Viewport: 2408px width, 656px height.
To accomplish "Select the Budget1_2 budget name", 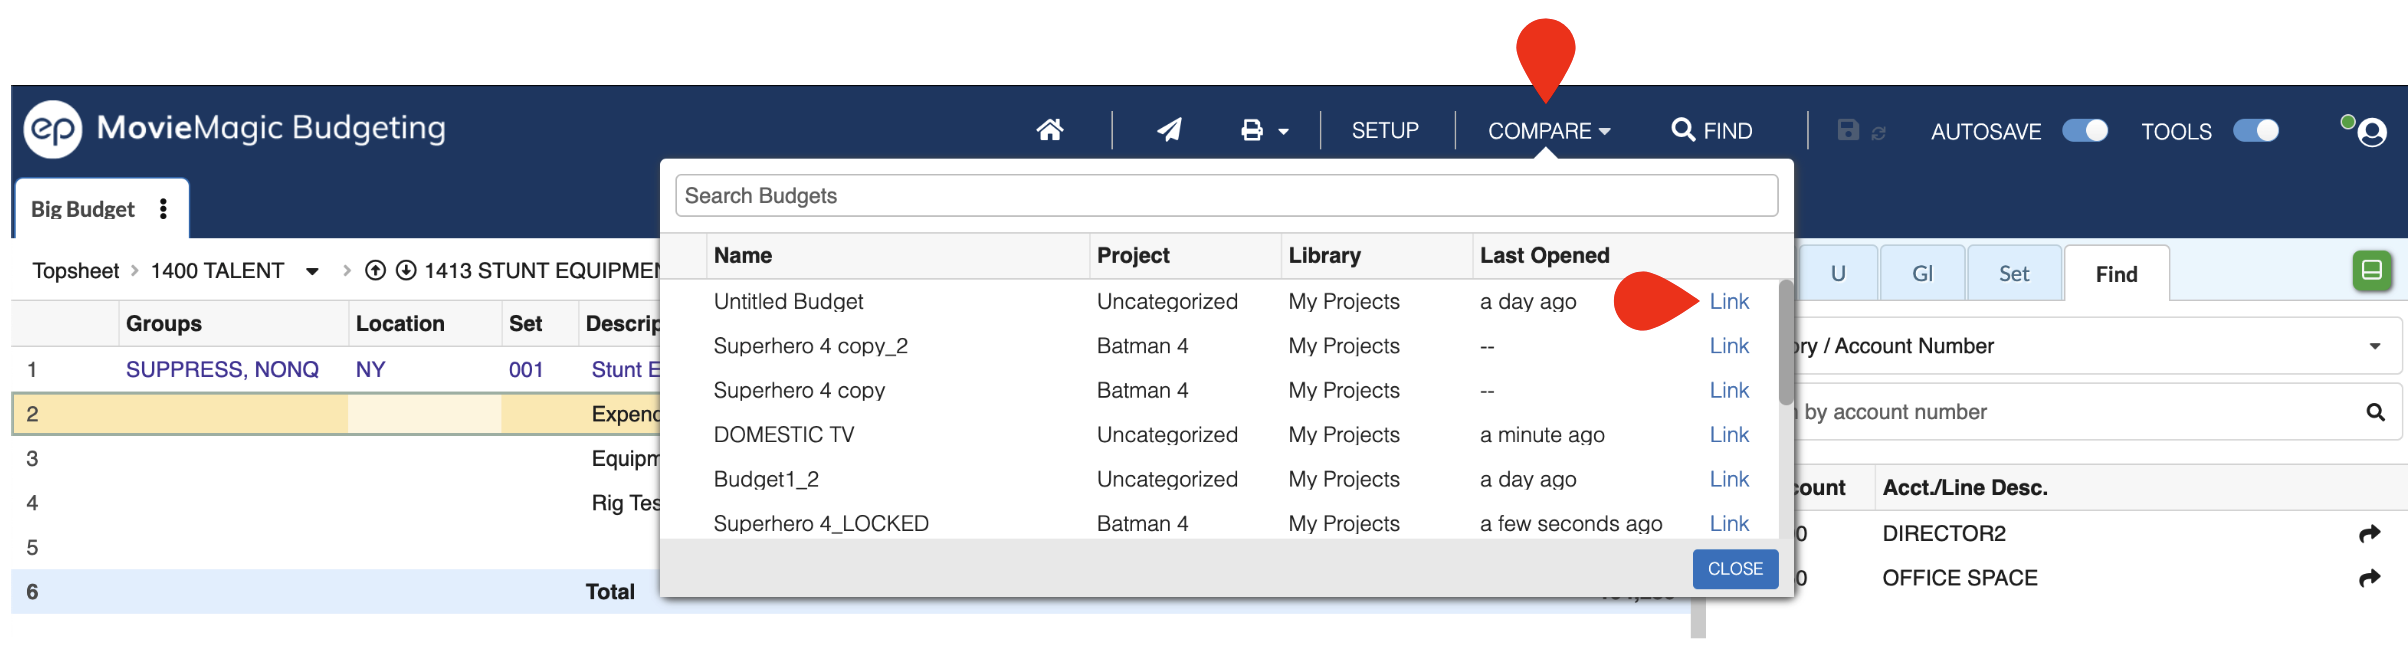I will click(x=766, y=479).
